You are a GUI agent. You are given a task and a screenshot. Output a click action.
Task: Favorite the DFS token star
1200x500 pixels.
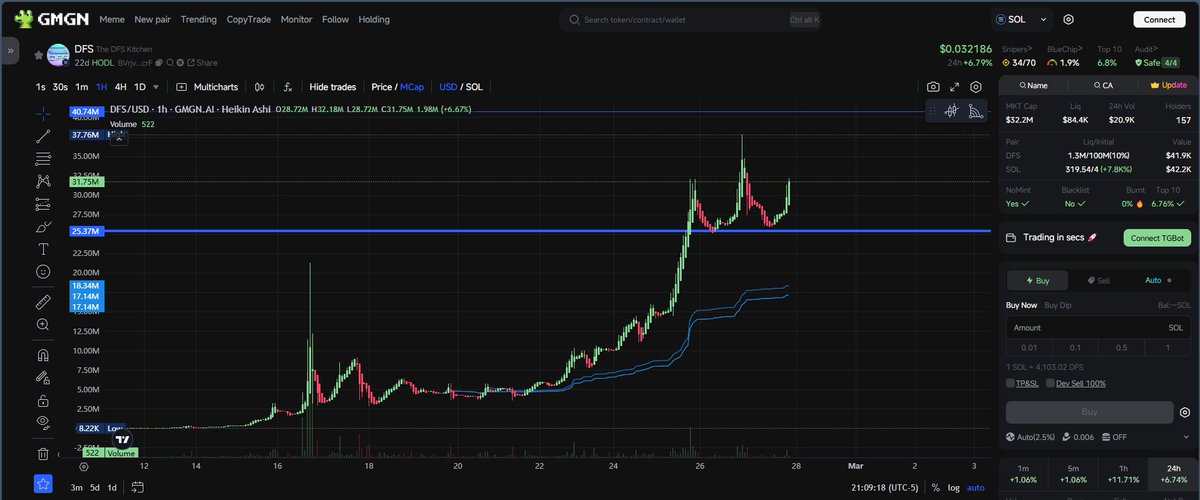point(38,55)
